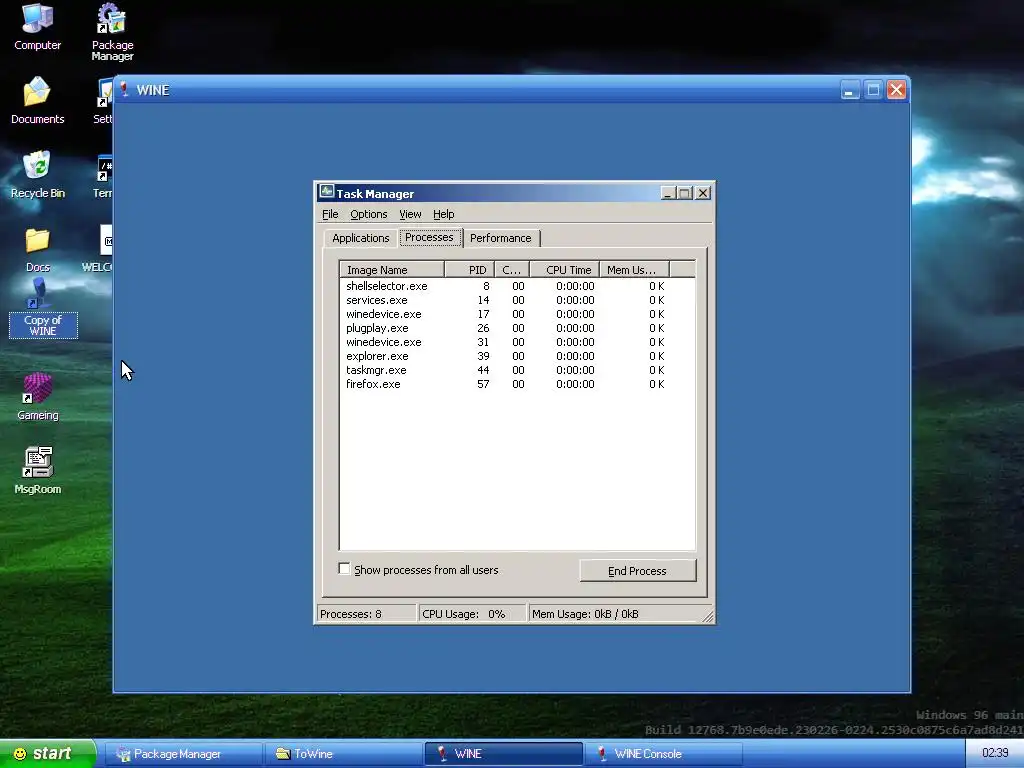Screen dimensions: 1024x768
Task: Click the CPU Usage status bar entry
Action: [472, 614]
